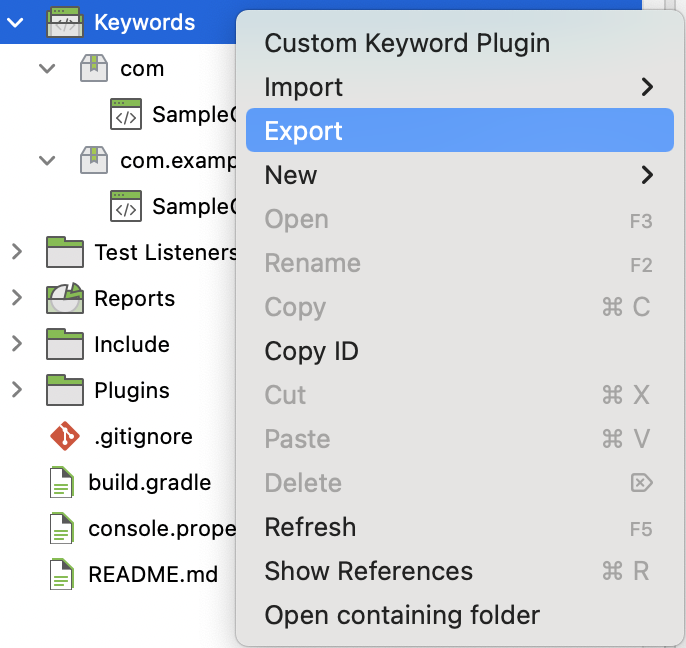Image resolution: width=686 pixels, height=648 pixels.
Task: Open the New submenu
Action: point(291,175)
